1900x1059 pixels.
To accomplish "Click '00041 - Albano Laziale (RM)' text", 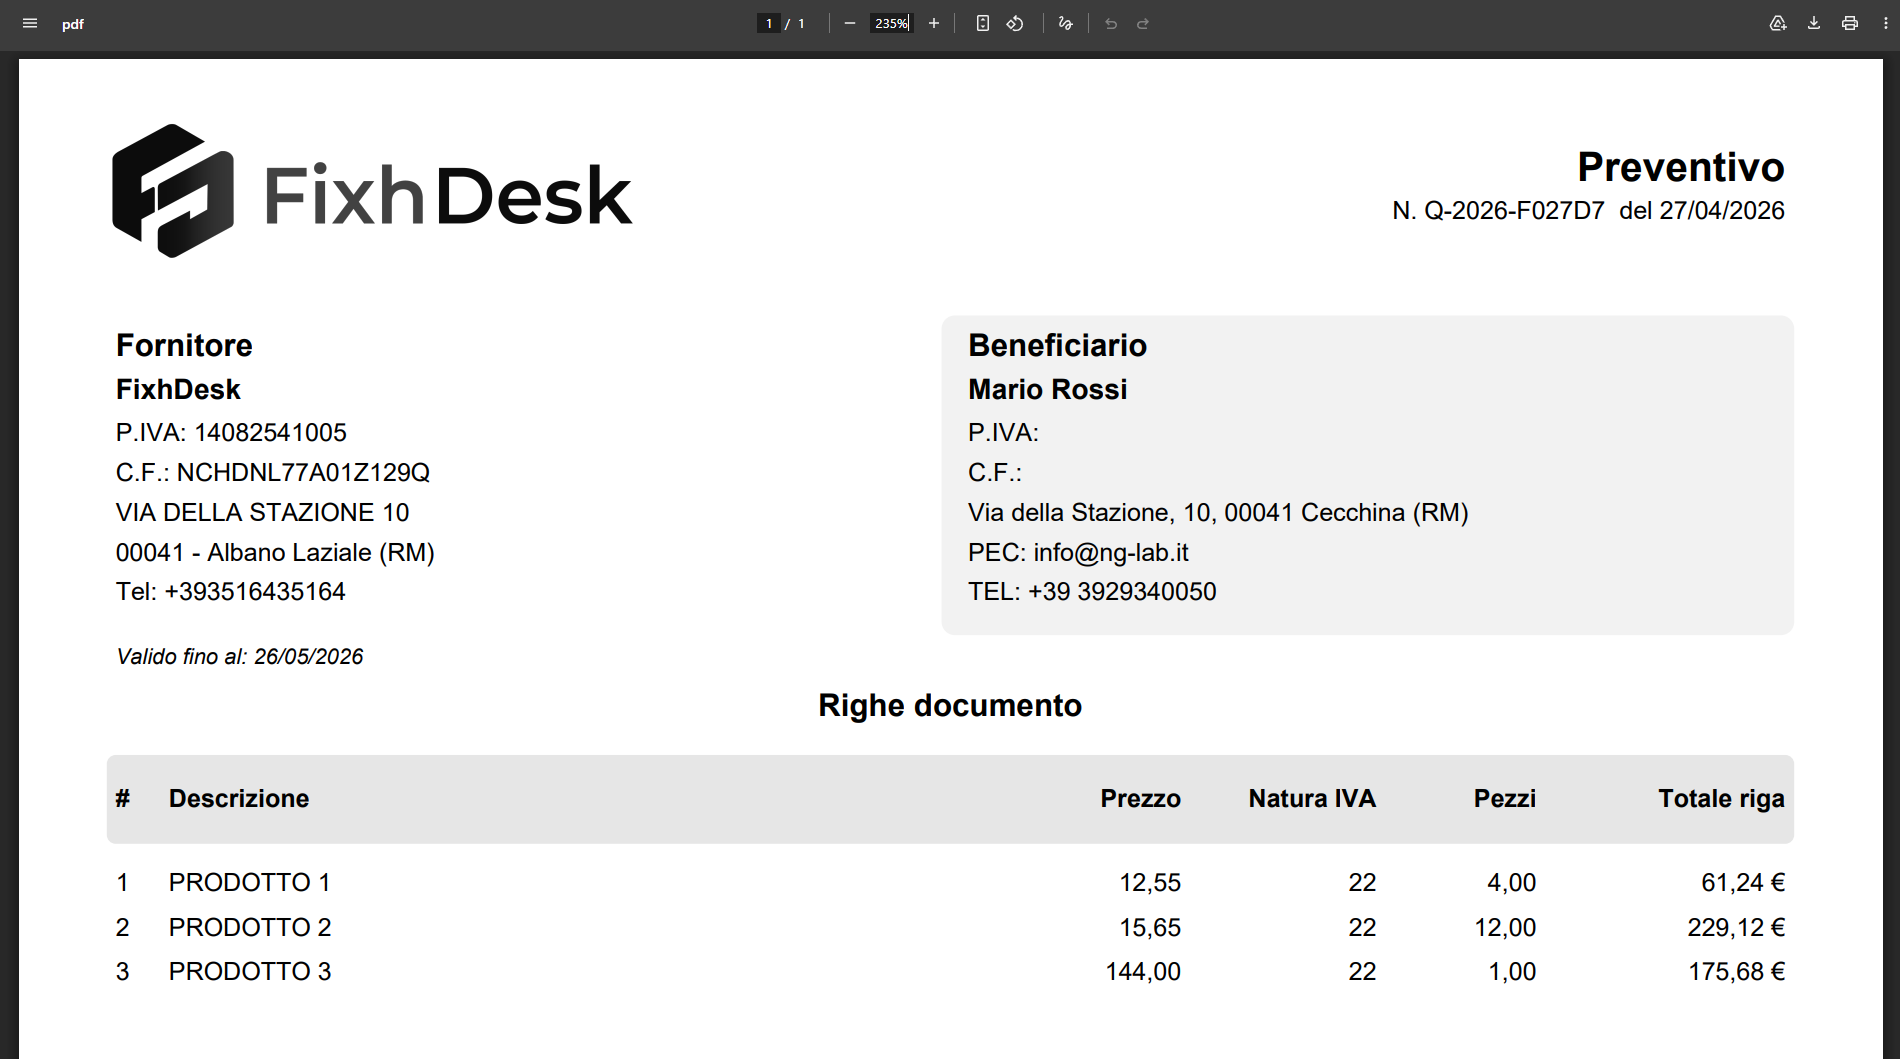I will tap(275, 553).
